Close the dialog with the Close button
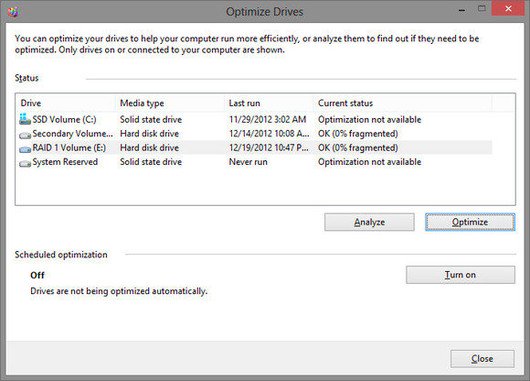Image resolution: width=530 pixels, height=381 pixels. 482,359
